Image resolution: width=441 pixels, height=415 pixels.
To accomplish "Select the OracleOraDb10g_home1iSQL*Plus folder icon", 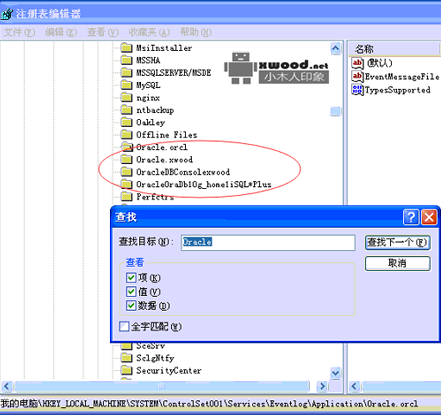I will [126, 184].
